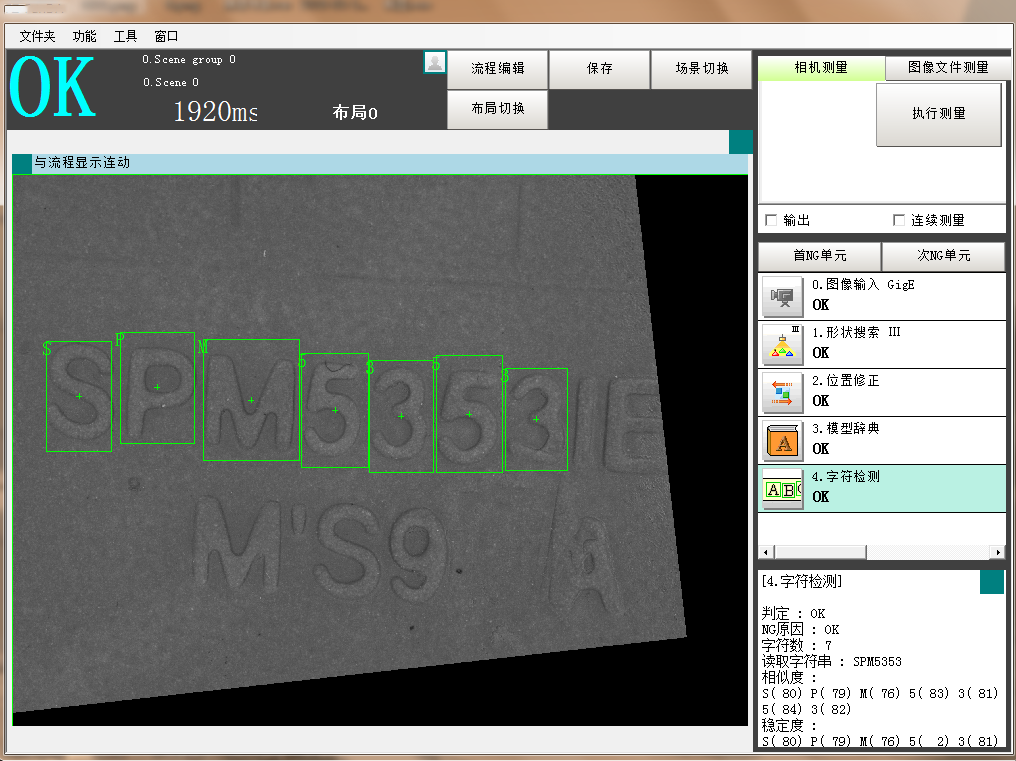Enable the 连续测量 checkbox
The width and height of the screenshot is (1016, 761).
point(899,220)
